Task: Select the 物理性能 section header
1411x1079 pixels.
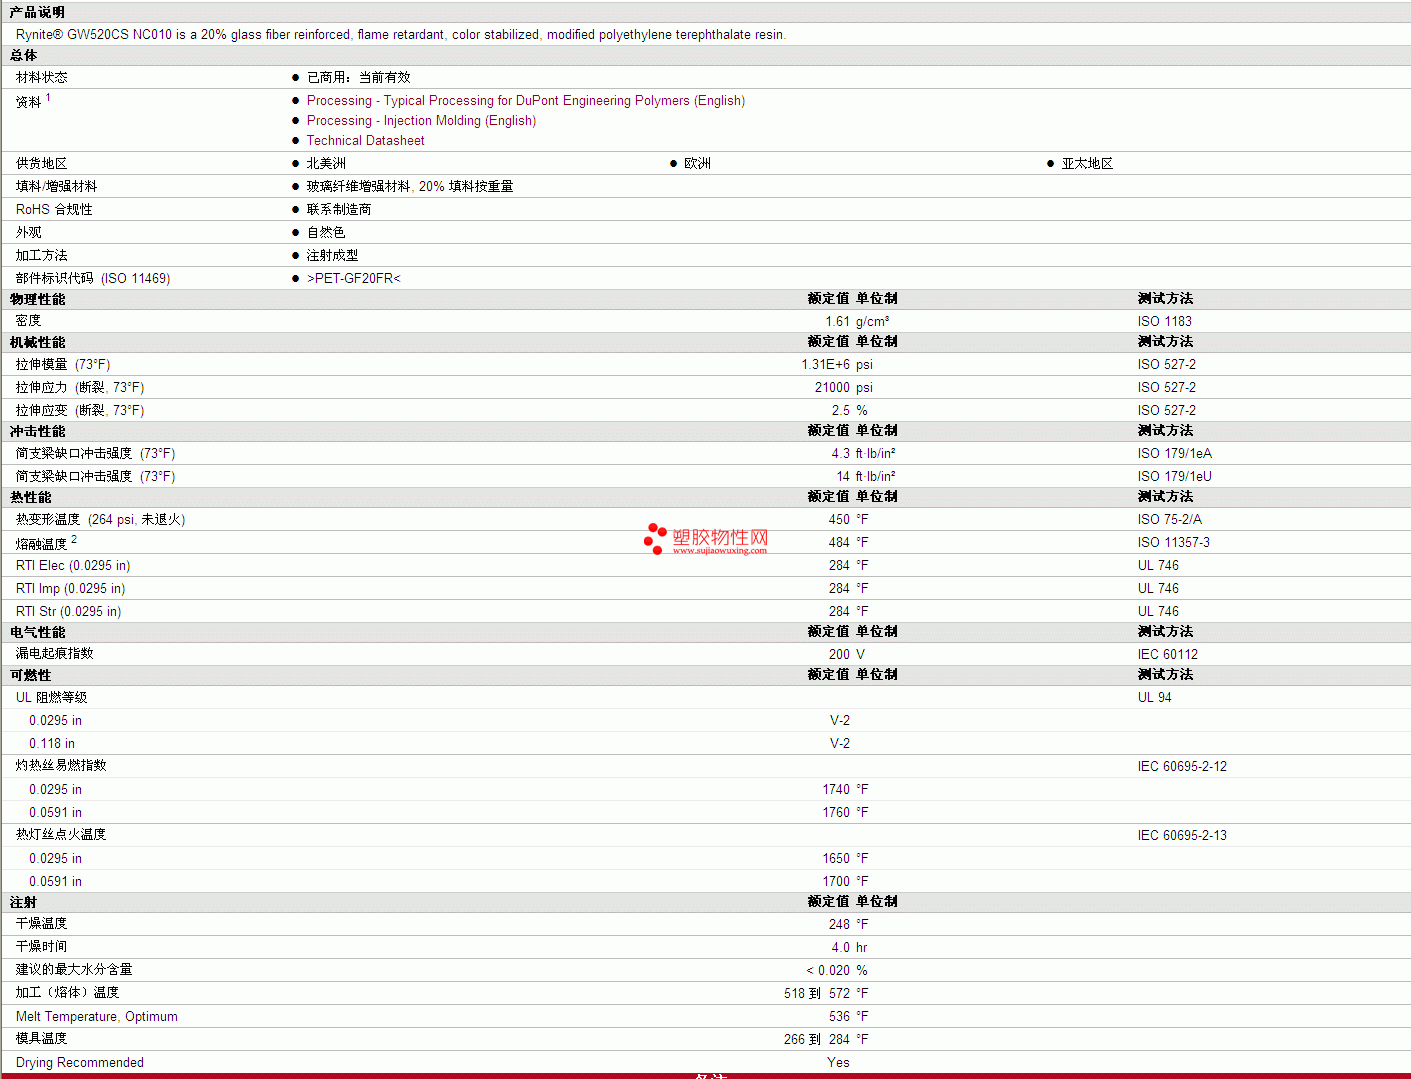Action: click(37, 299)
